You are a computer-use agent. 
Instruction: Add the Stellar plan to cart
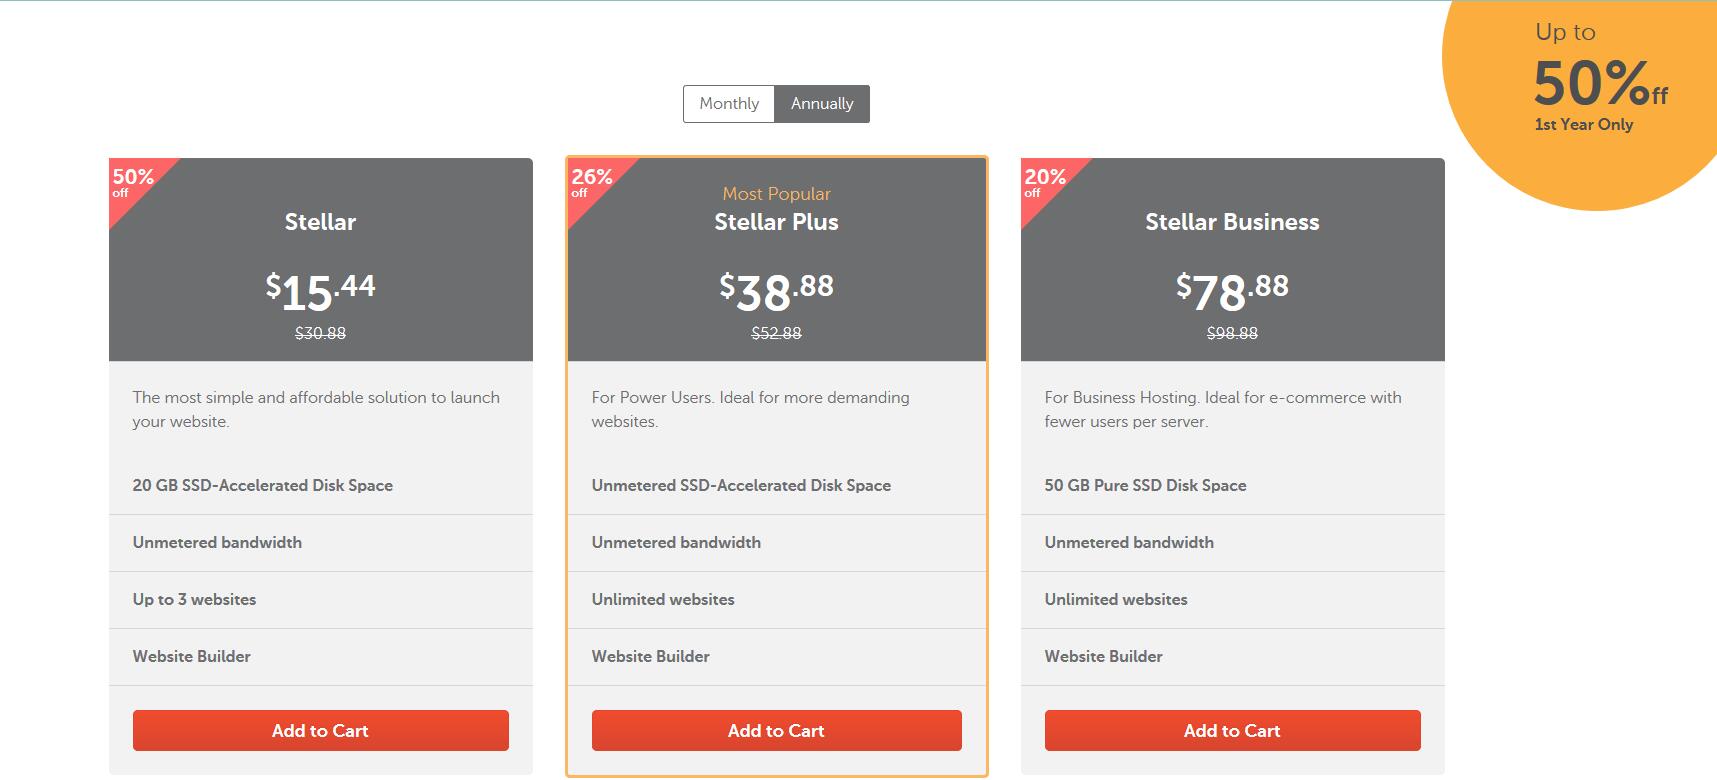pyautogui.click(x=320, y=731)
